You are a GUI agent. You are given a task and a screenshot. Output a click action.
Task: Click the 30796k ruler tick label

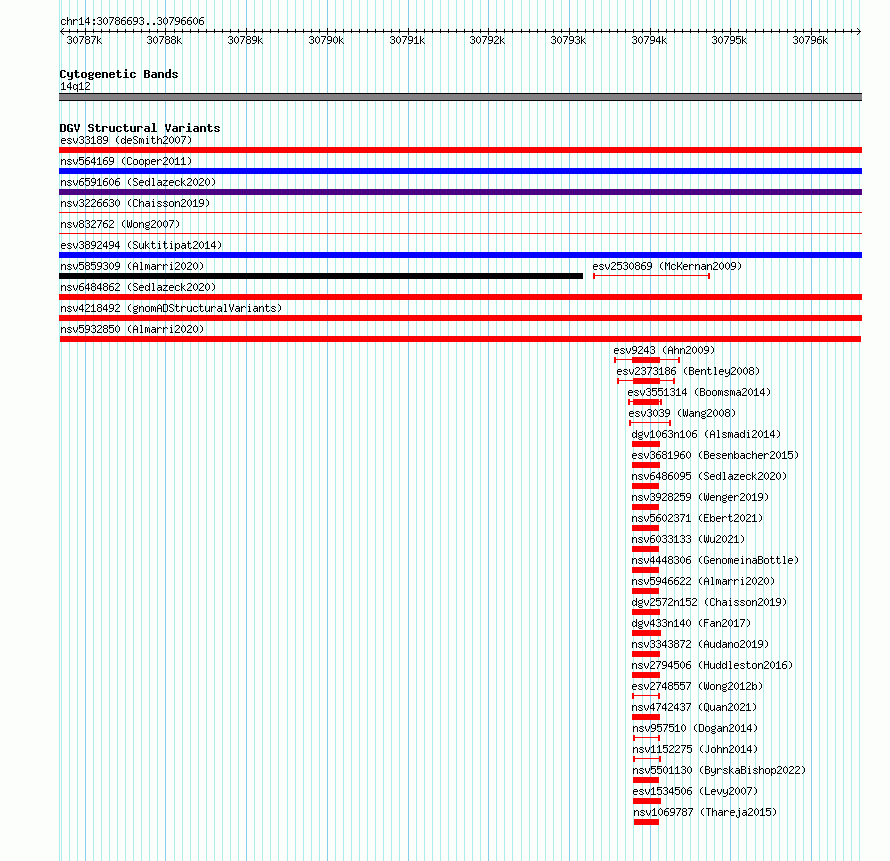810,40
